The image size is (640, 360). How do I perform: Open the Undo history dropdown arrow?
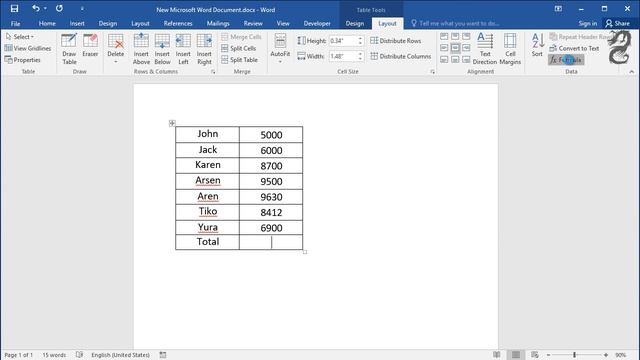45,9
